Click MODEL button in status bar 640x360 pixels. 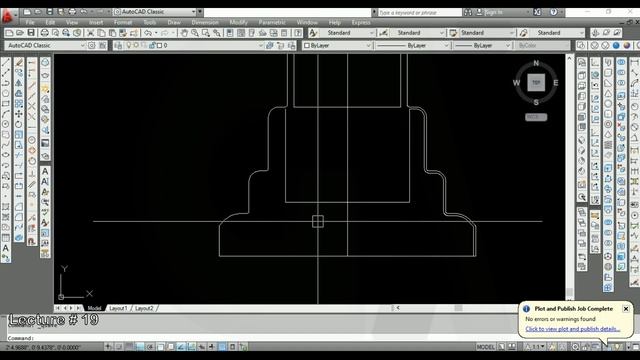(486, 347)
